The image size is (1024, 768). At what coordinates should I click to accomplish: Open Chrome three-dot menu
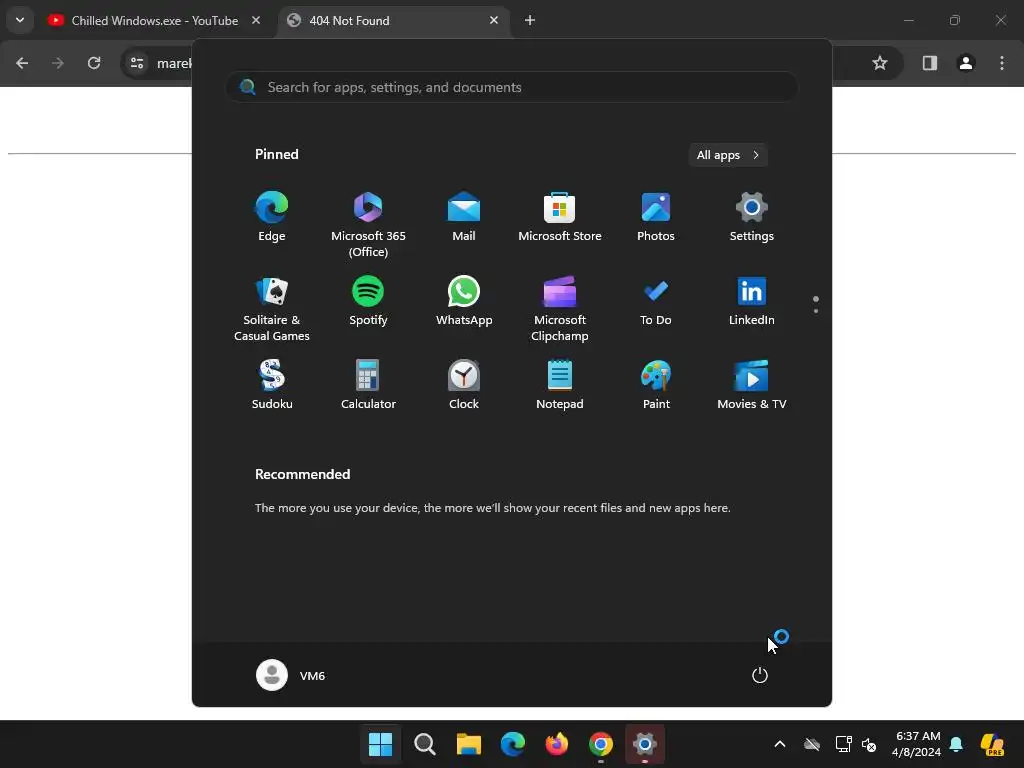pyautogui.click(x=1002, y=63)
